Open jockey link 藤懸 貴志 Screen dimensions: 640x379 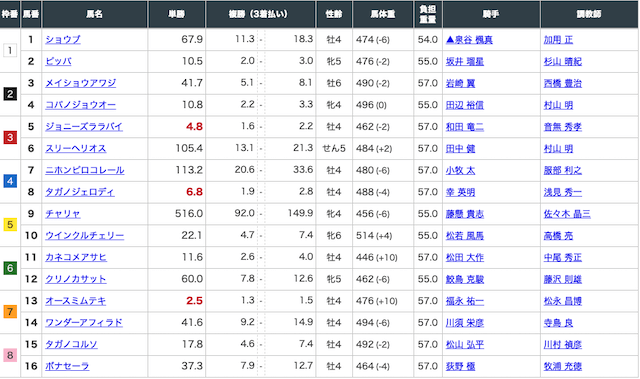[464, 214]
